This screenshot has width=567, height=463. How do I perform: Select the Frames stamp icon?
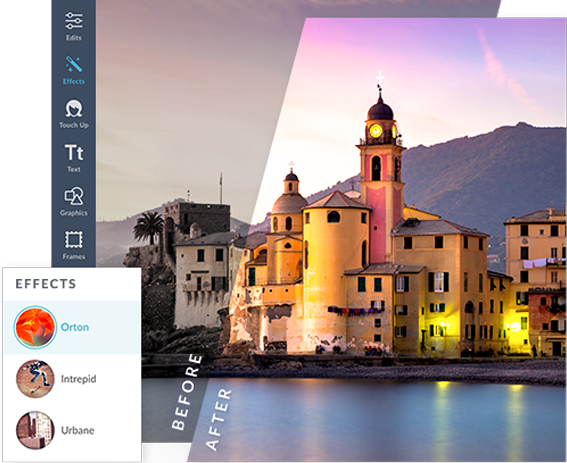74,239
